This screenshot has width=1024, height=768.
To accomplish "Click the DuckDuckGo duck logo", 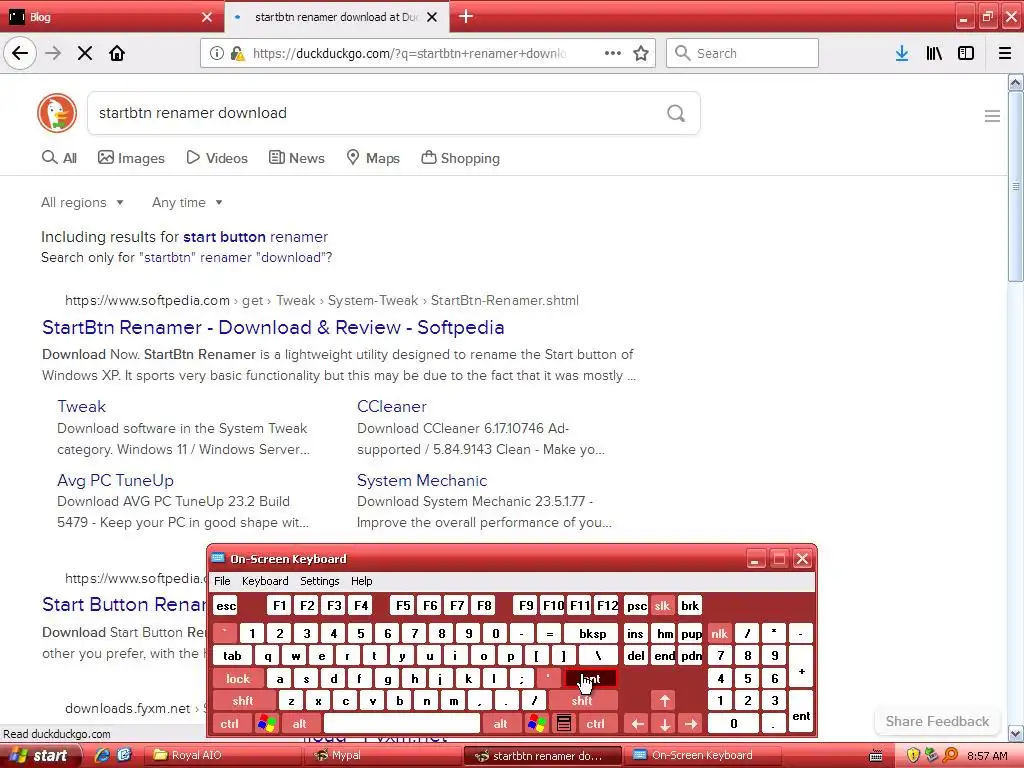I will click(57, 113).
